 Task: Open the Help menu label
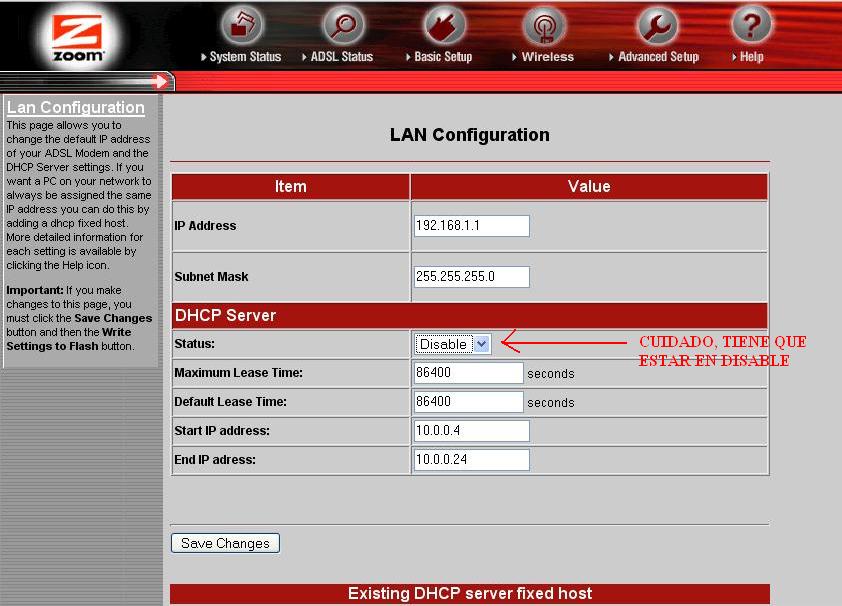click(751, 56)
